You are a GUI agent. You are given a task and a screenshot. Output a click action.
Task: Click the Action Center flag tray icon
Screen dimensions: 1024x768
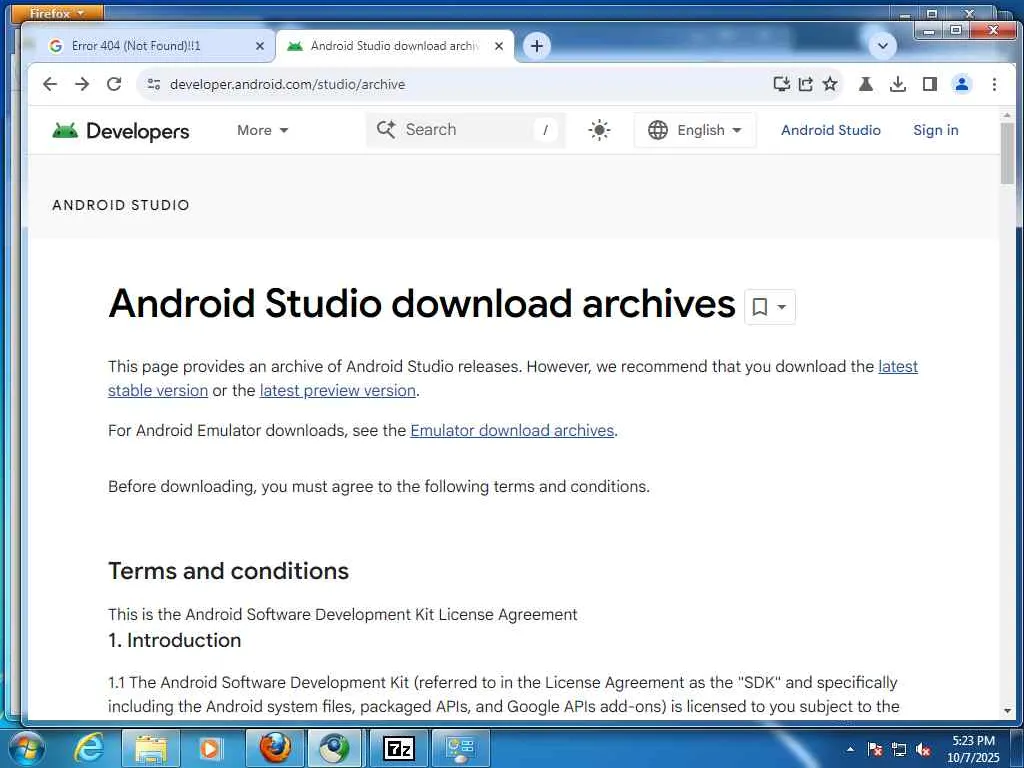[875, 749]
